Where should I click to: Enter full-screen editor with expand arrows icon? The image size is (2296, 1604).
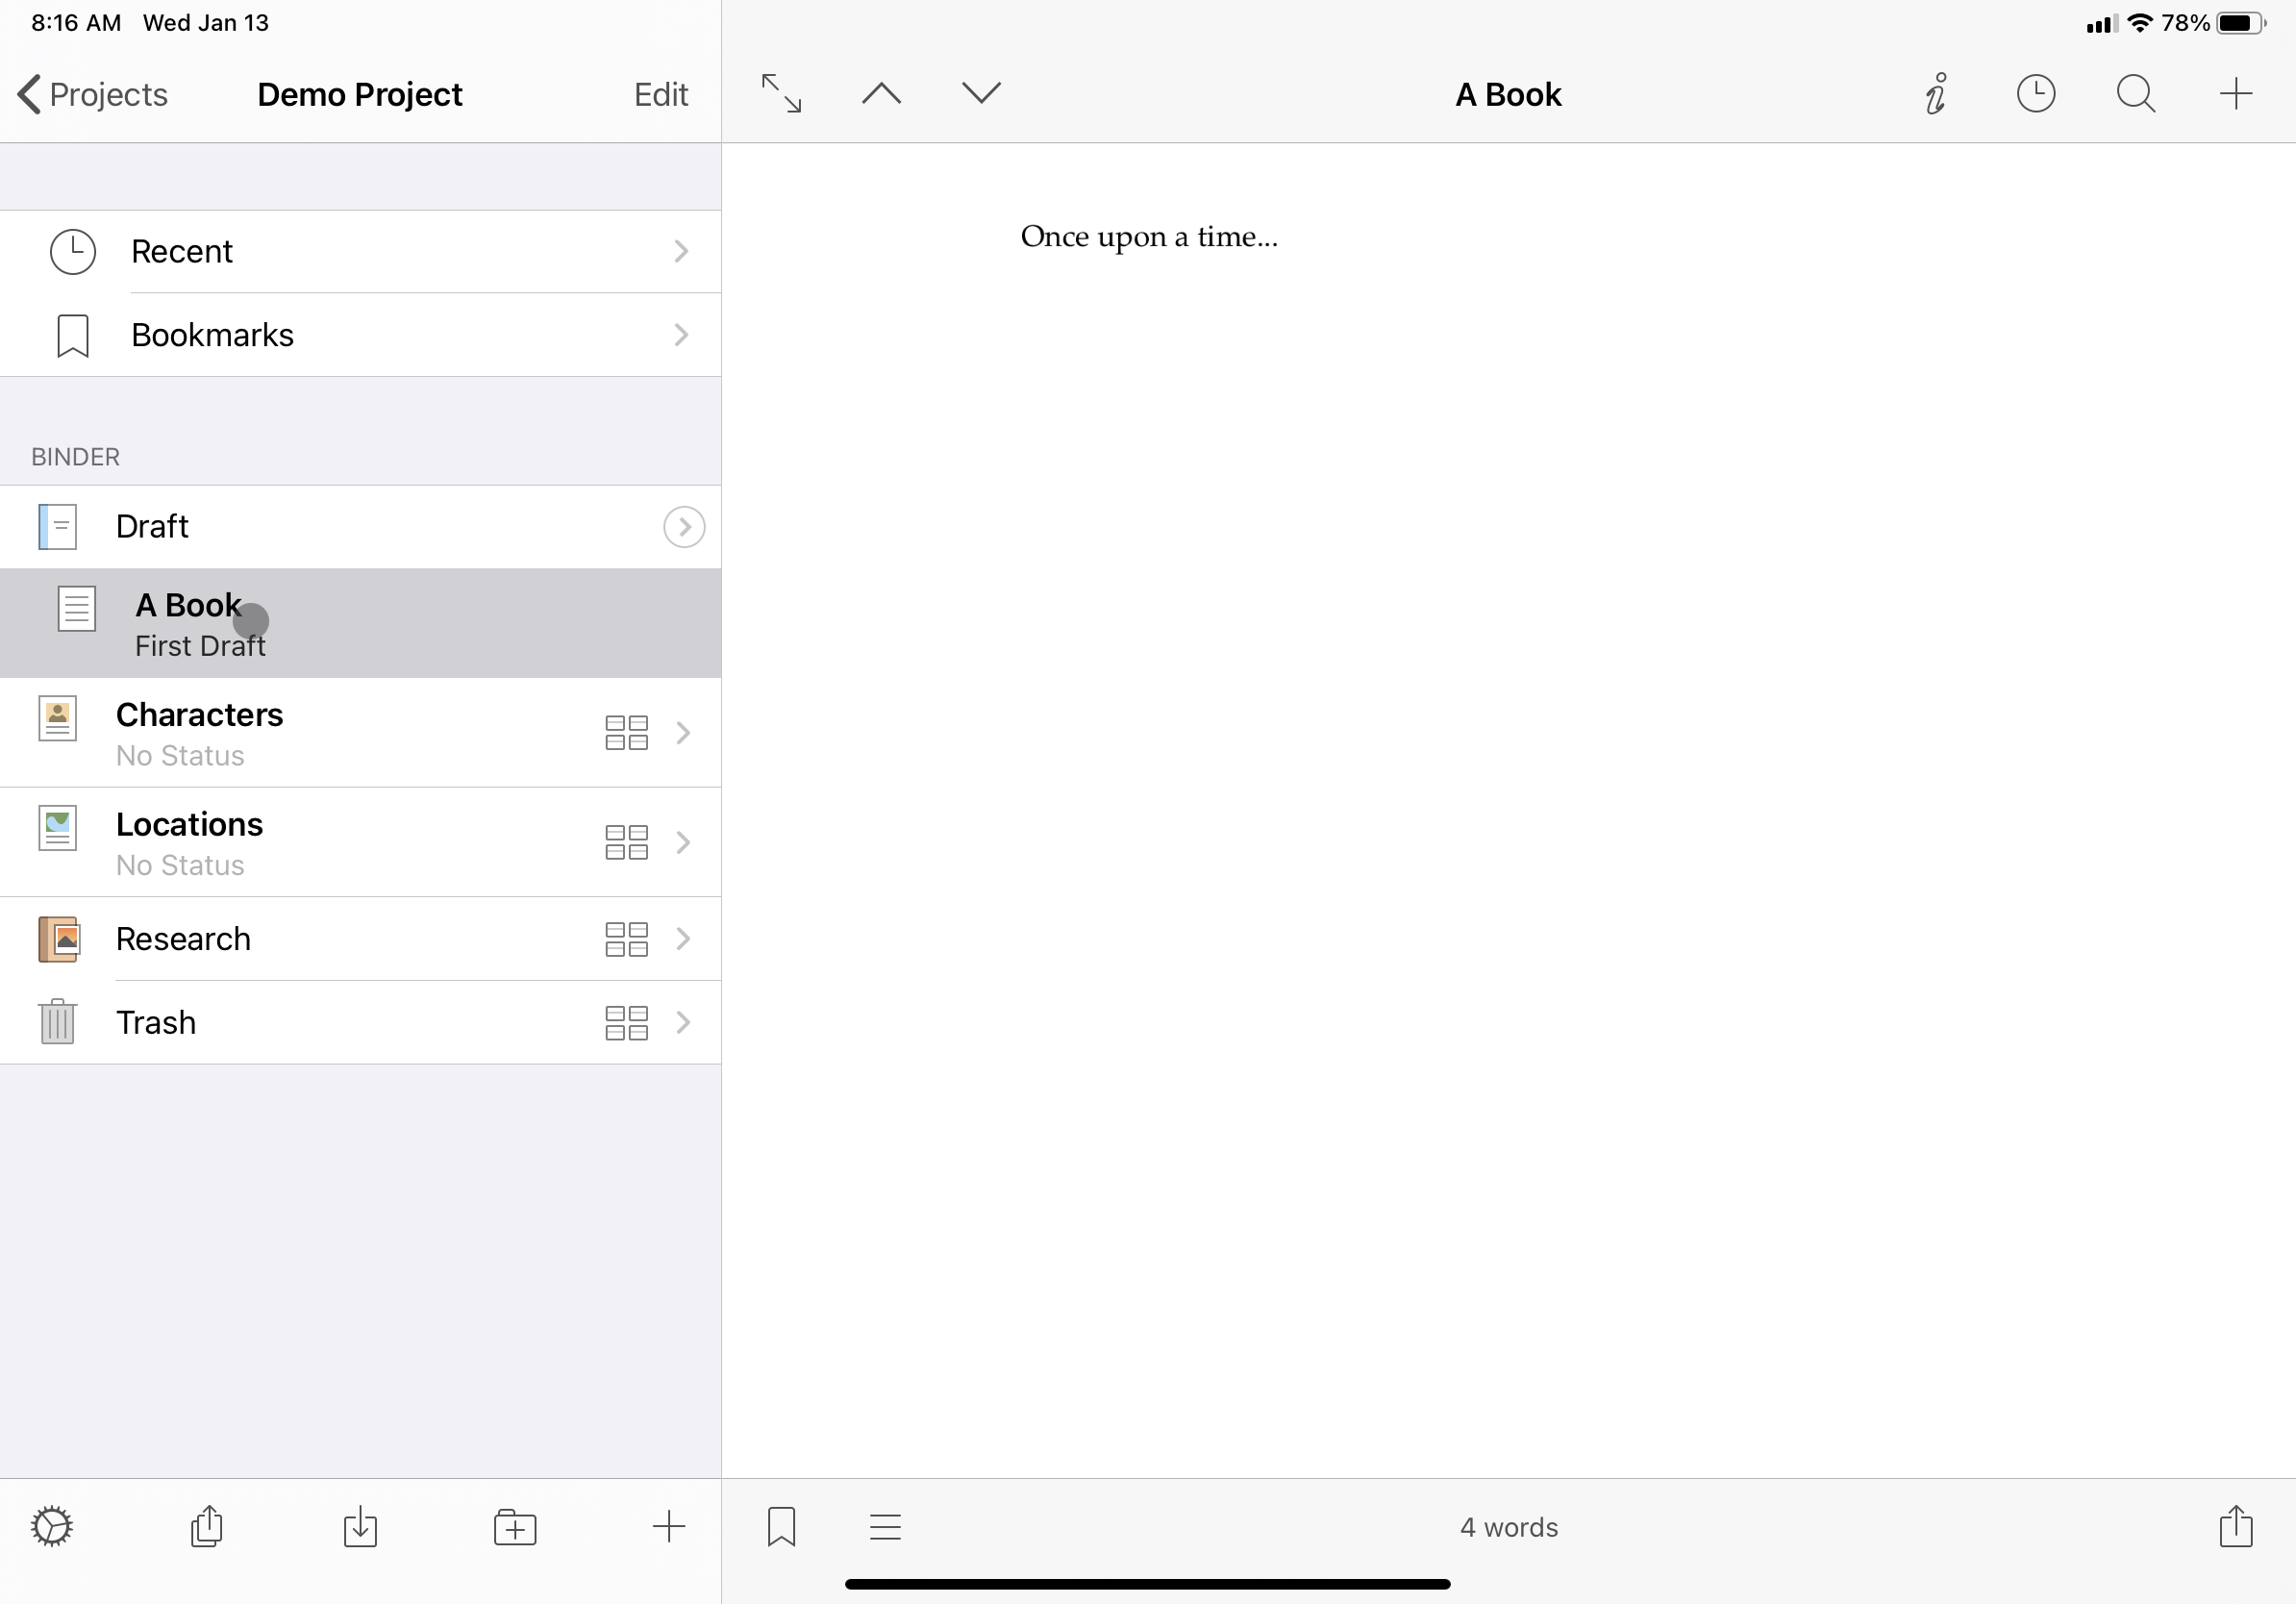point(781,93)
